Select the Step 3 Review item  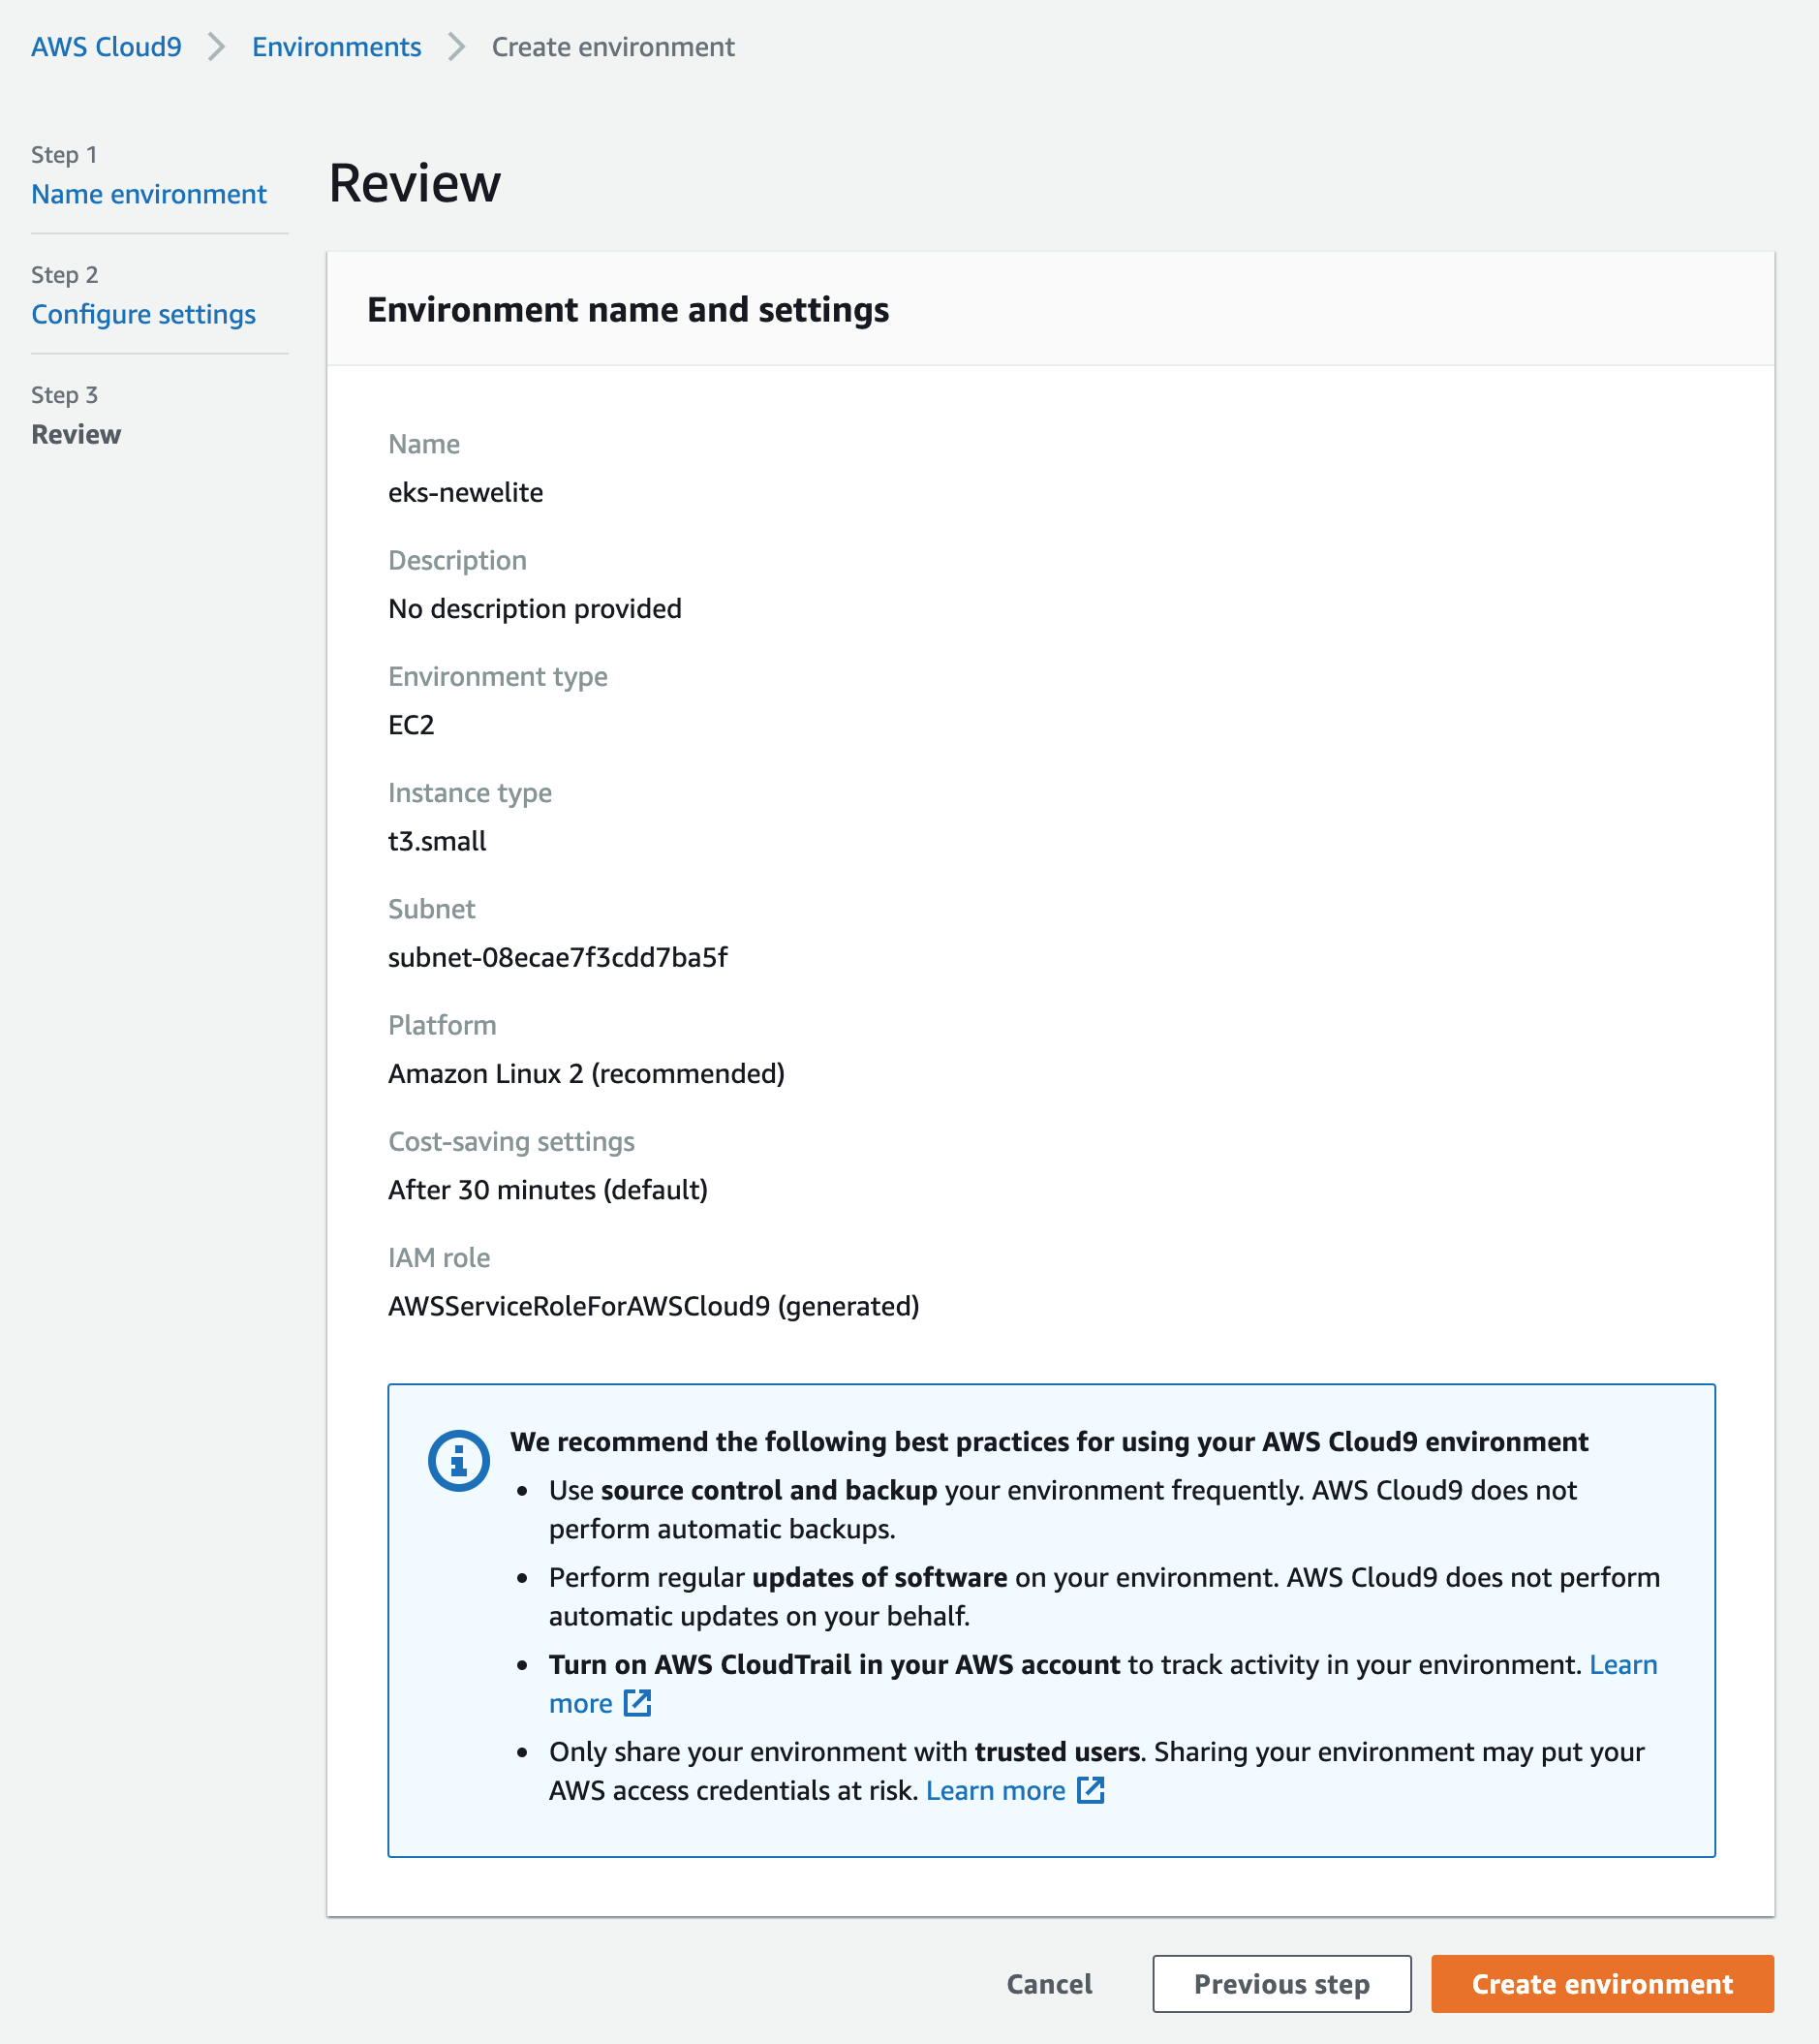point(76,434)
